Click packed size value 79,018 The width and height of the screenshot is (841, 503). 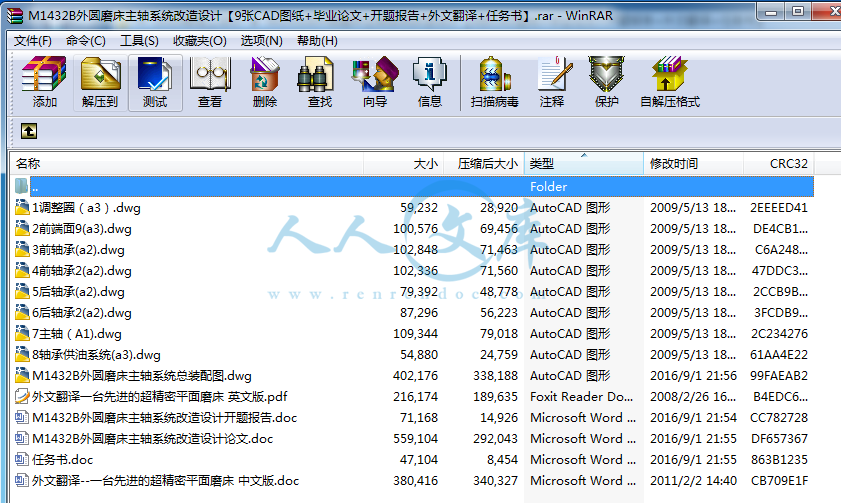(x=498, y=333)
